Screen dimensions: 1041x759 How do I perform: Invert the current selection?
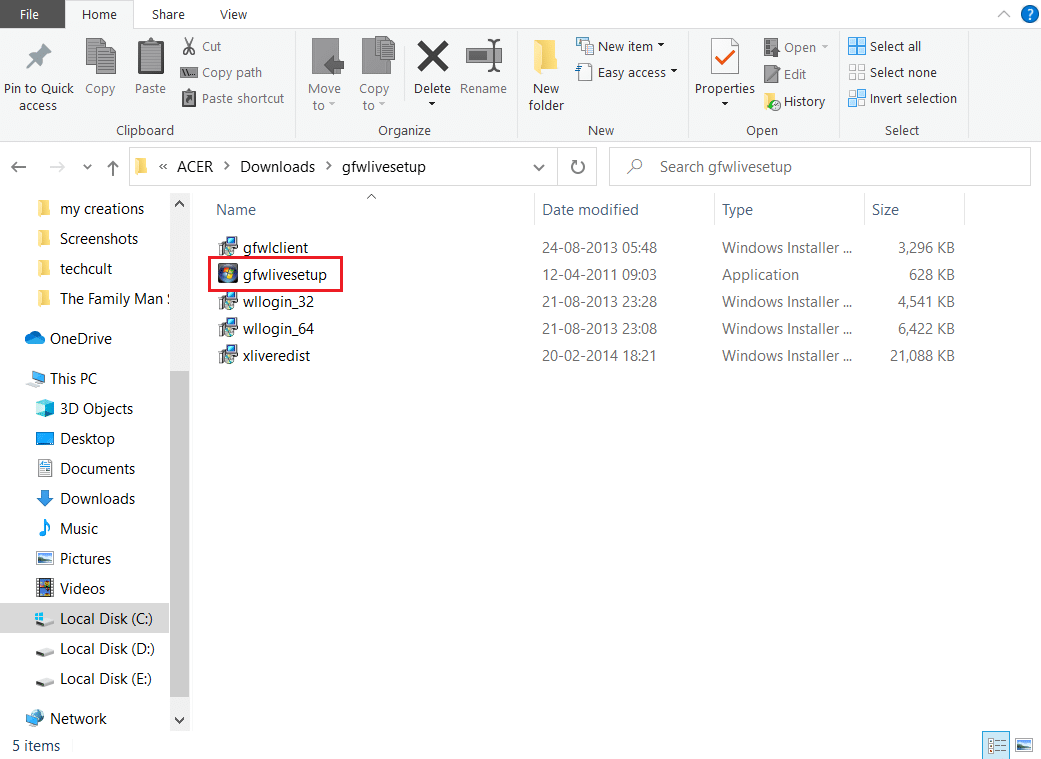tap(902, 98)
